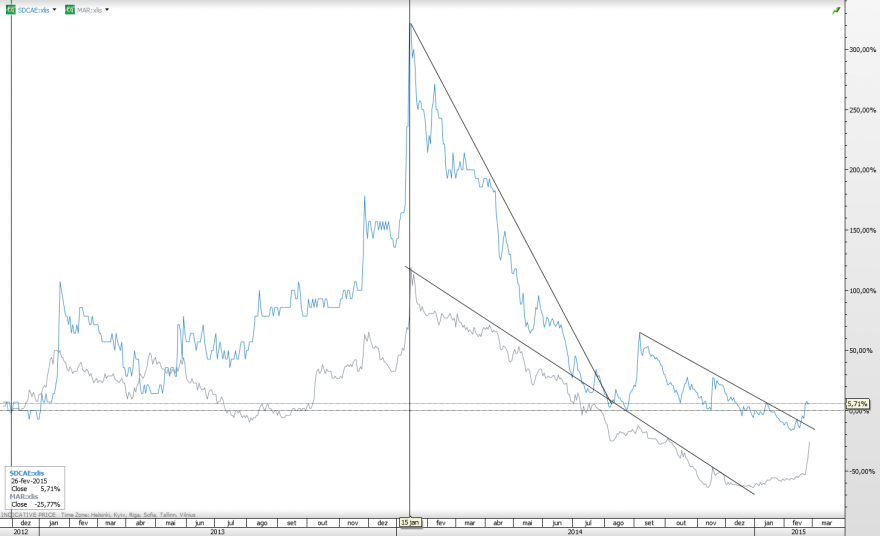The width and height of the screenshot is (880, 536).
Task: Click the set month label of 2013
Action: [x=292, y=523]
